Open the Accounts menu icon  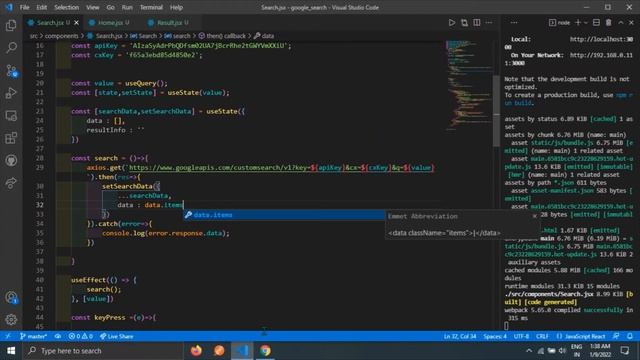click(11, 298)
